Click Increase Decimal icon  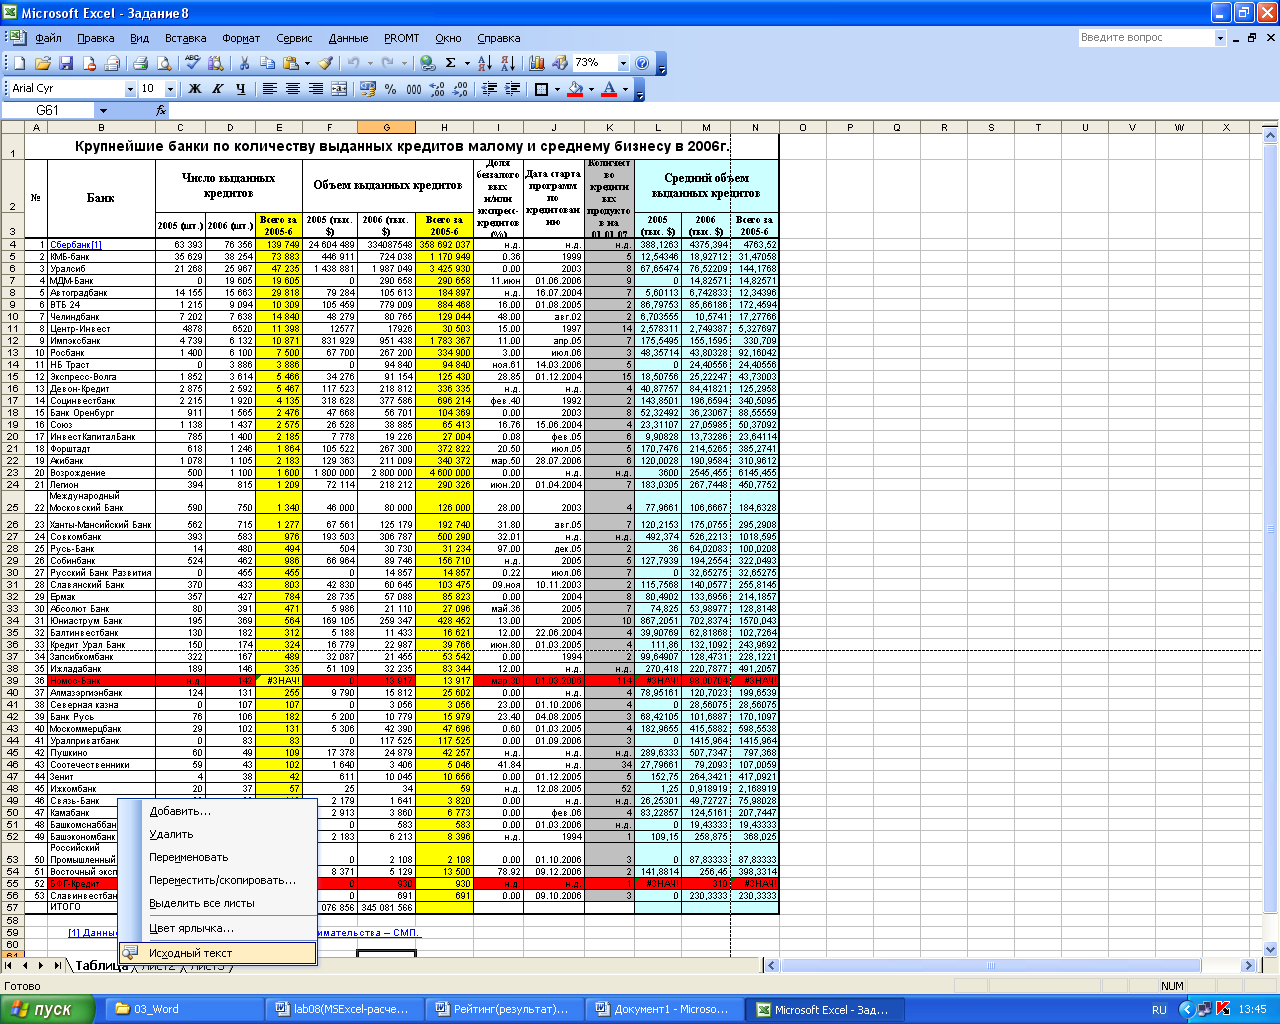[437, 89]
